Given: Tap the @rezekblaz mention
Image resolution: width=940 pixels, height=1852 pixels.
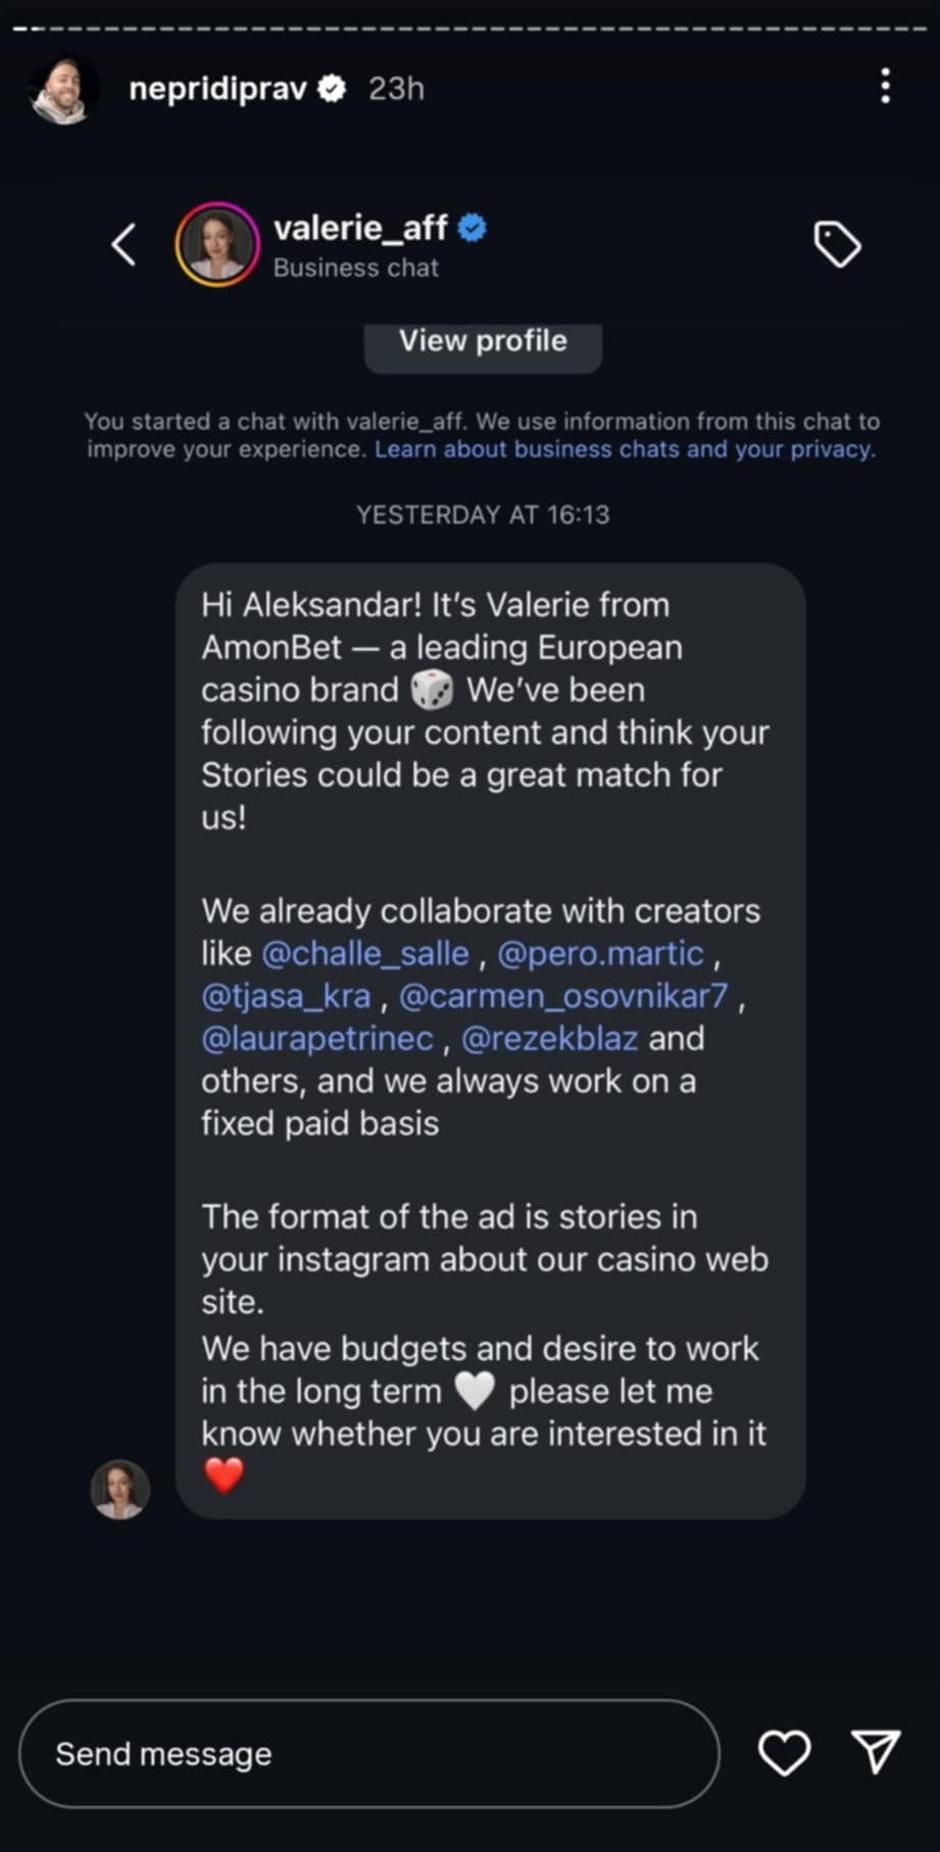Looking at the screenshot, I should (x=549, y=1039).
